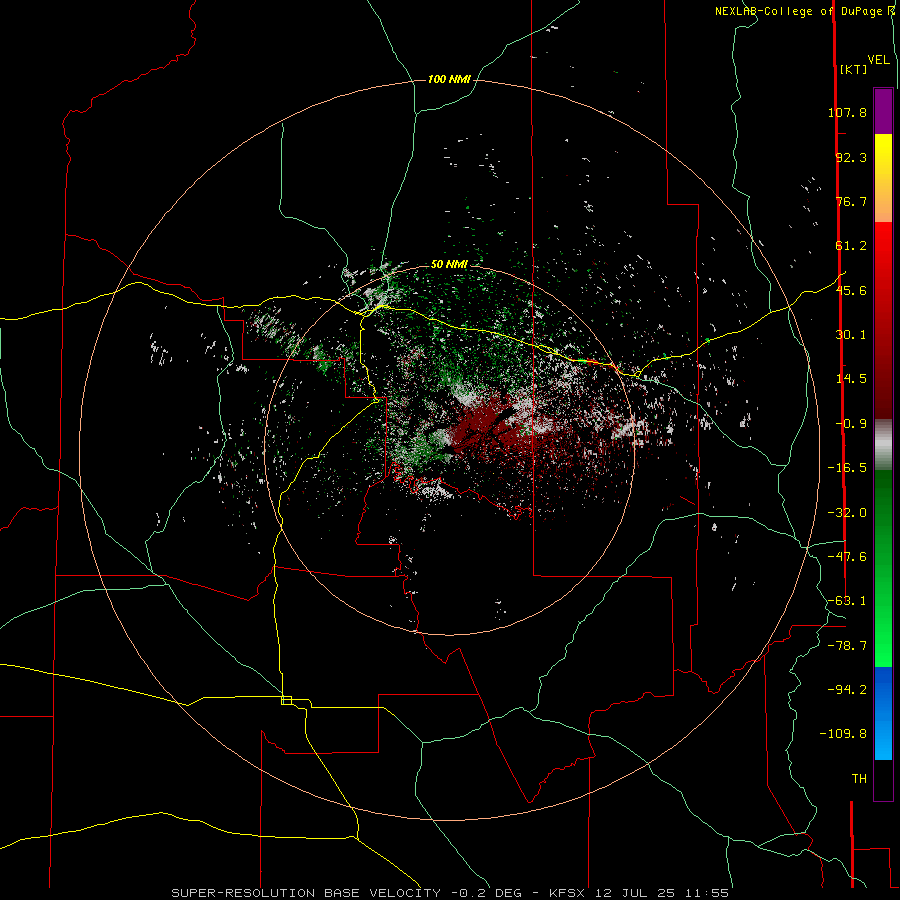The image size is (900, 900).
Task: Click the 76.7 velocity scale label
Action: (851, 201)
